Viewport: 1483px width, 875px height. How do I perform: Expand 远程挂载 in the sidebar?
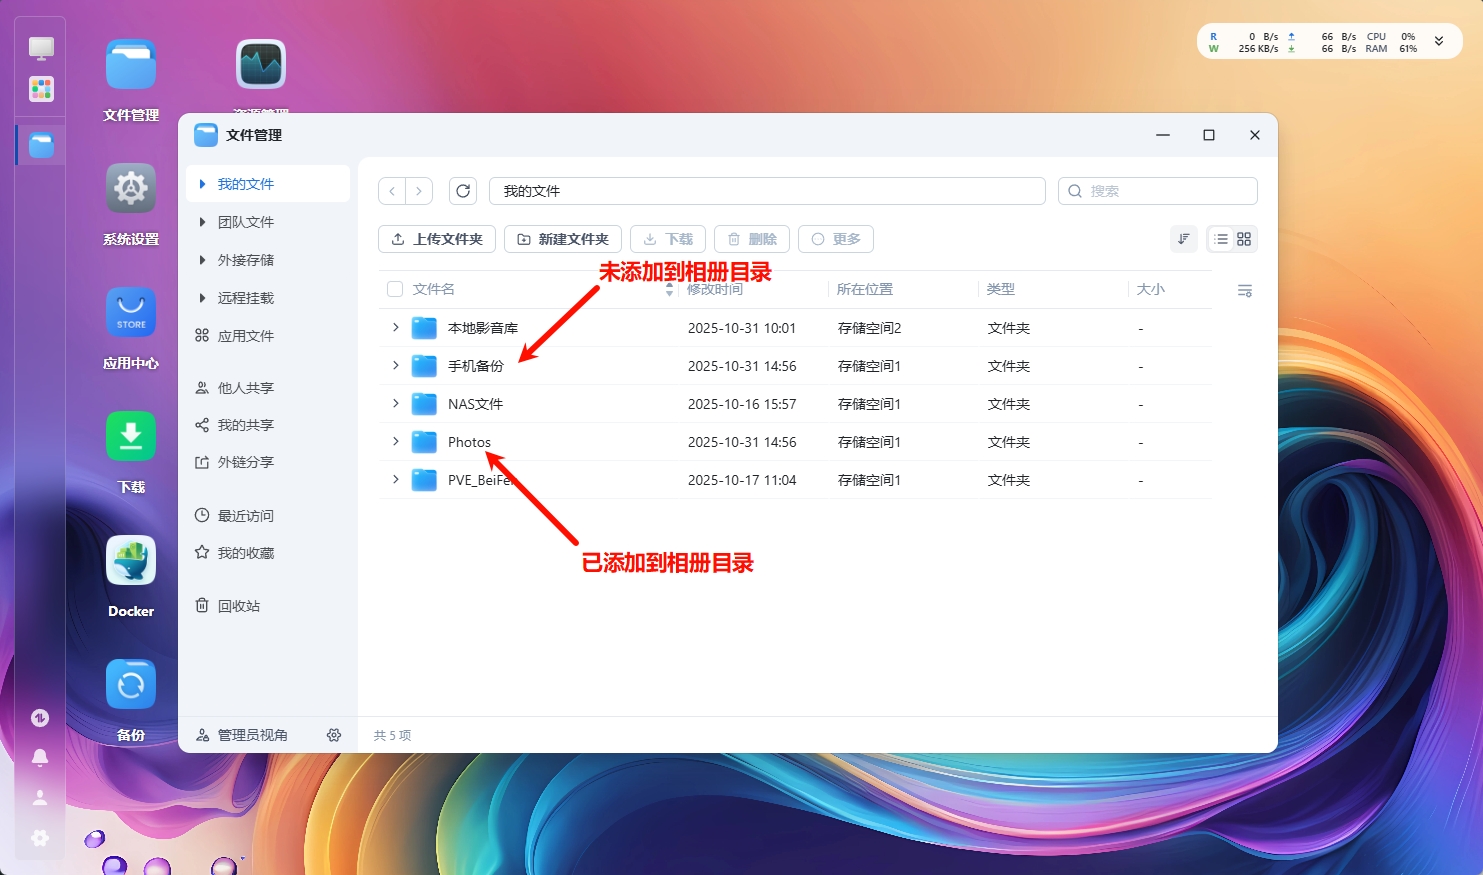202,298
